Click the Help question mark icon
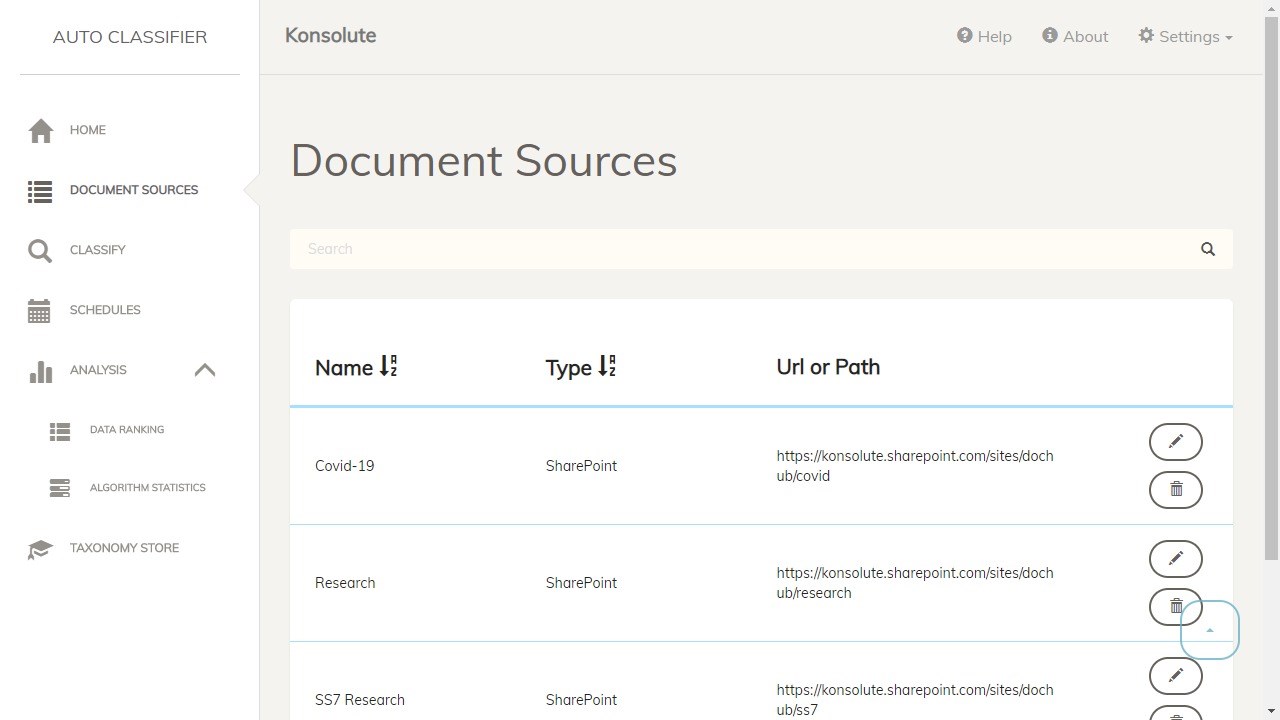The image size is (1280, 720). pyautogui.click(x=965, y=35)
